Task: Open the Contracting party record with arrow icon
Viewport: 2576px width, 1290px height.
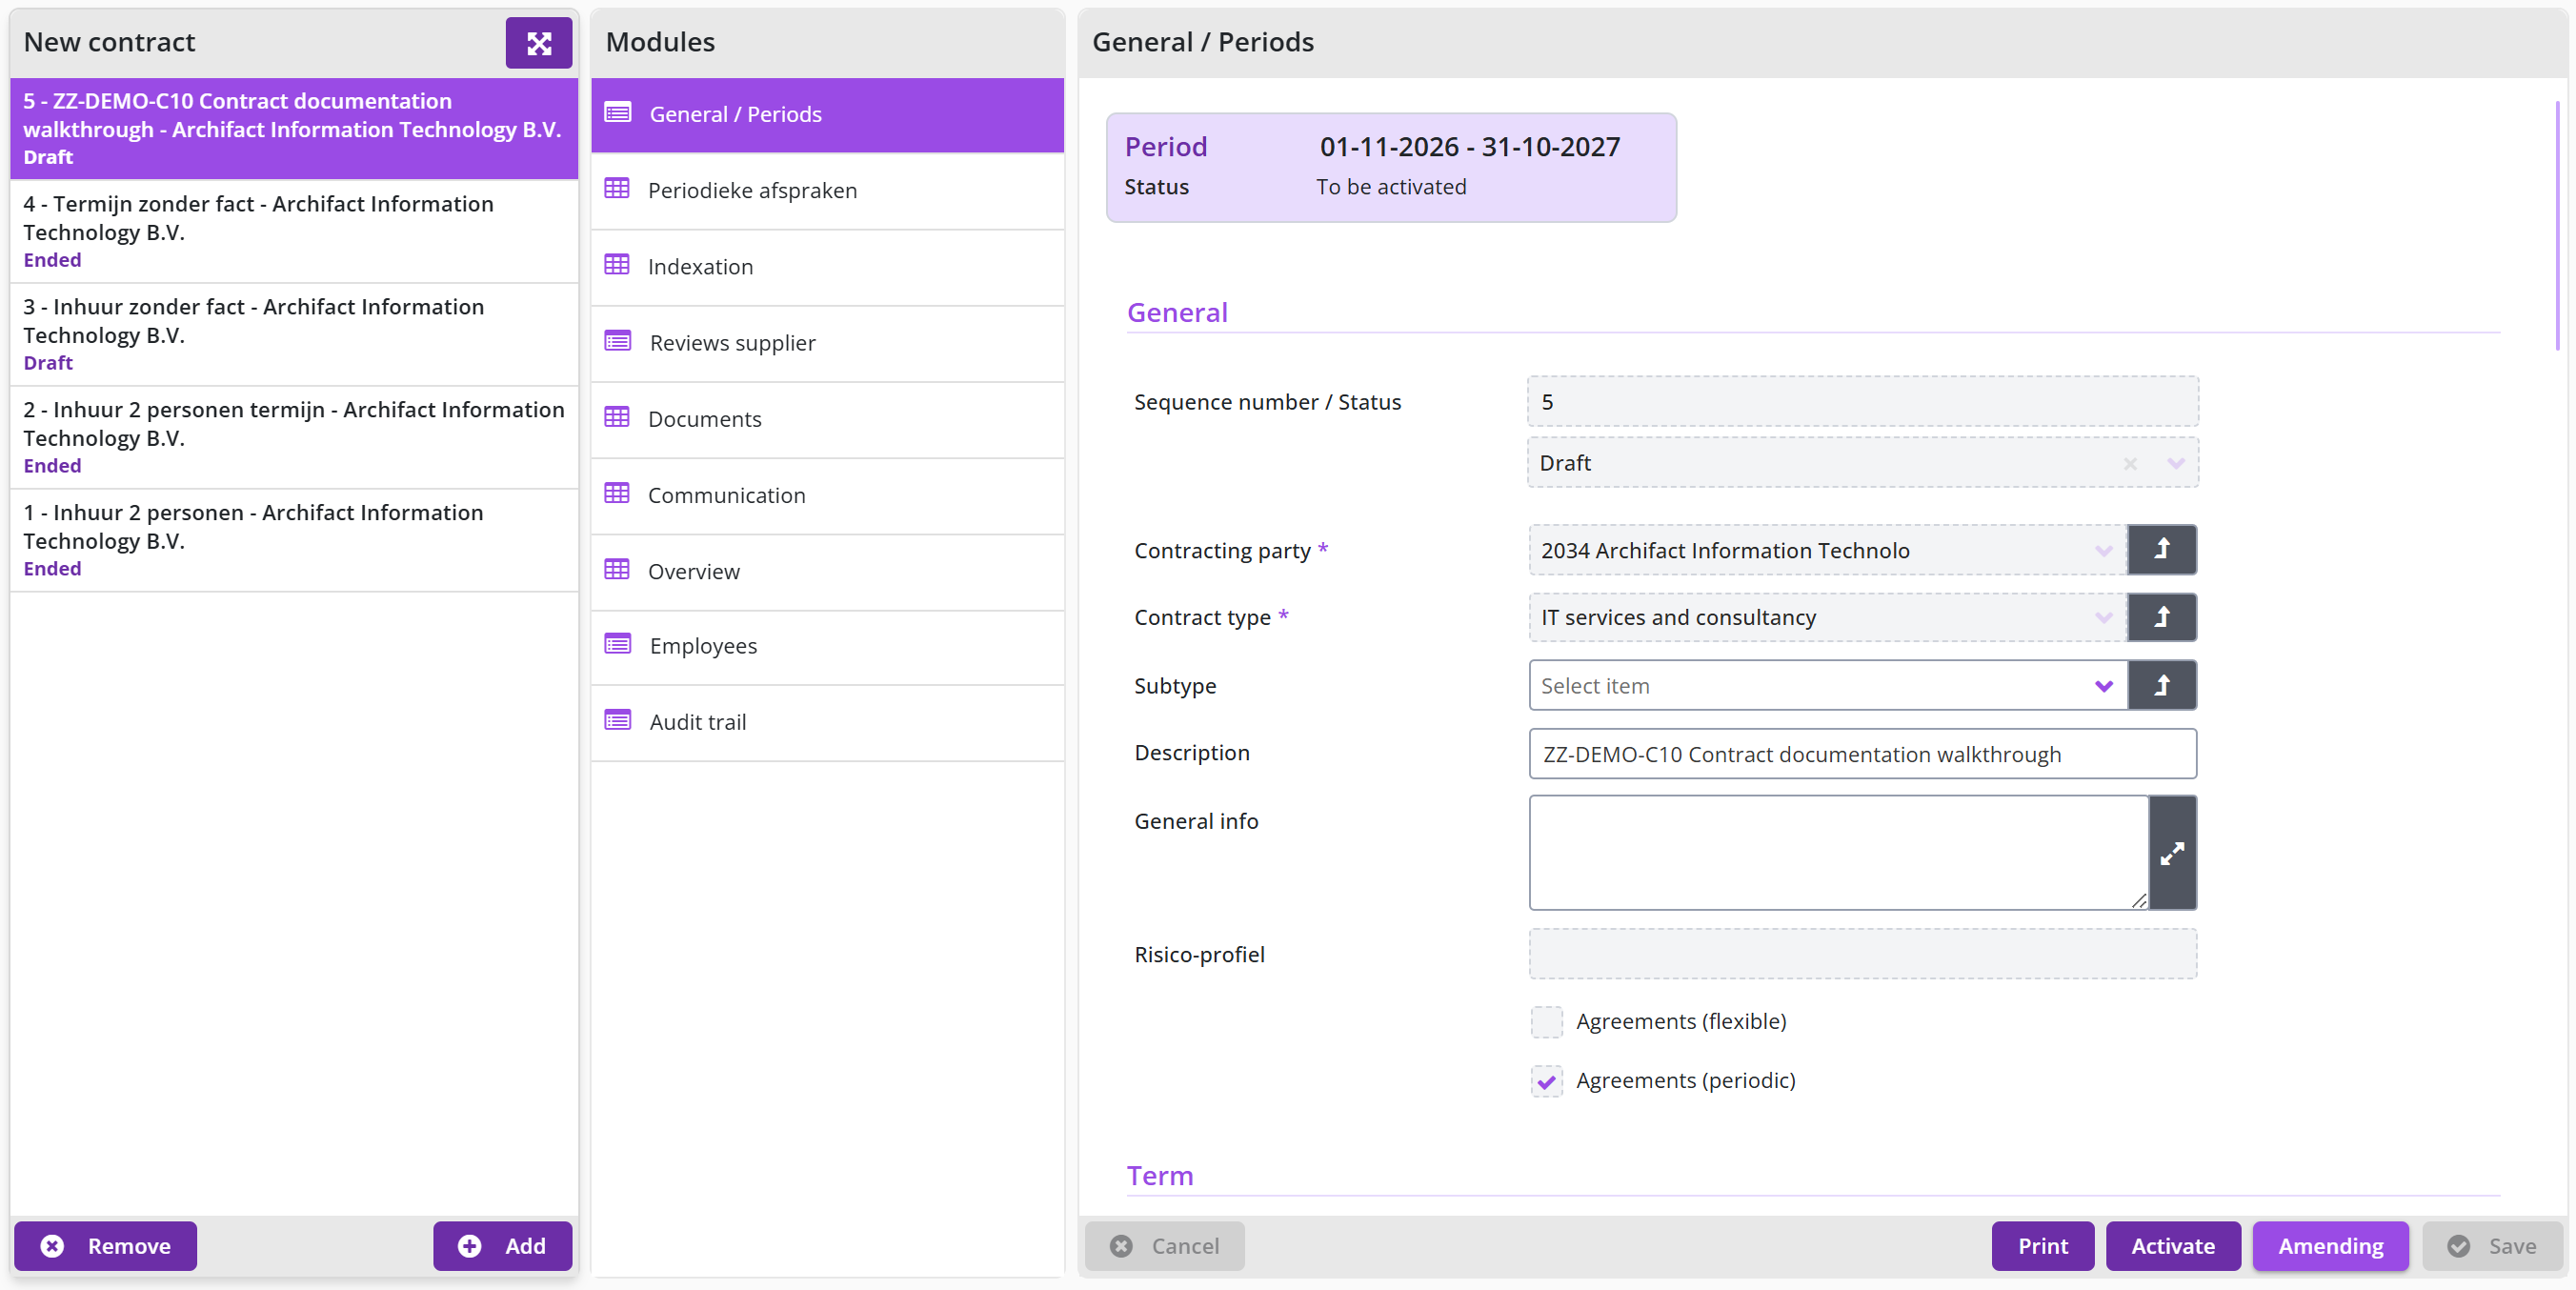Action: point(2161,550)
